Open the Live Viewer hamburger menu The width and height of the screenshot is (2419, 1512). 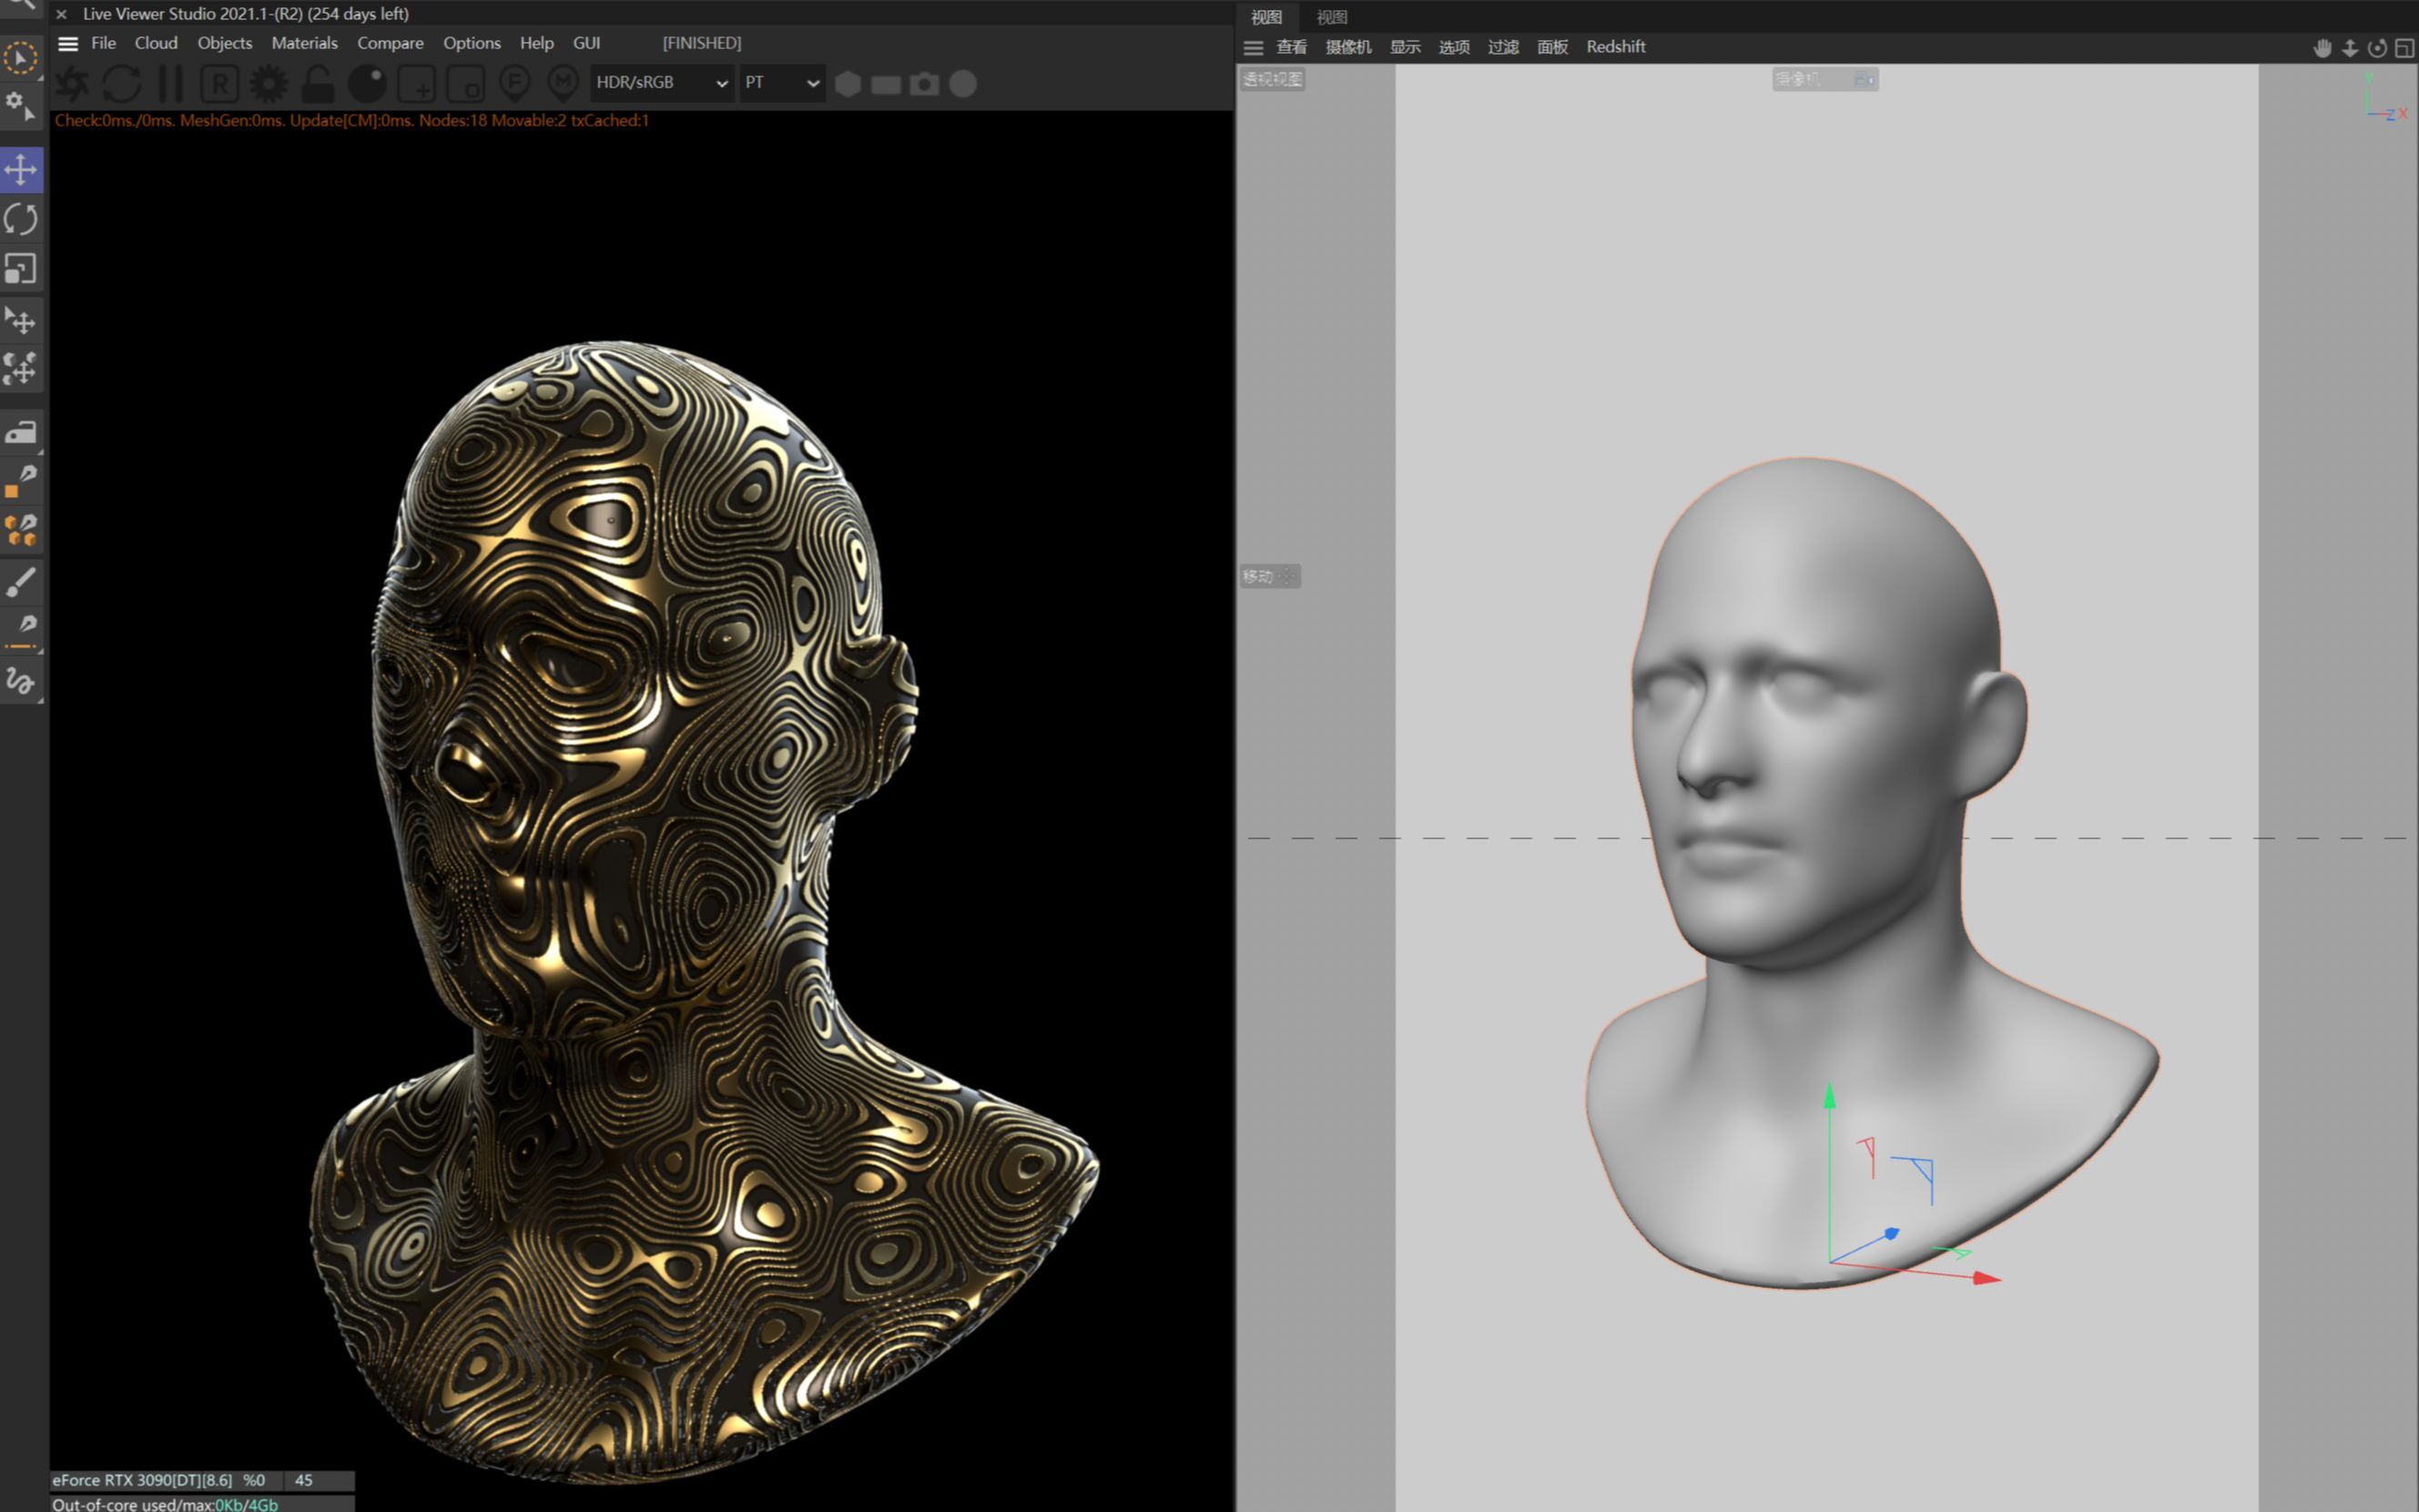(x=68, y=43)
